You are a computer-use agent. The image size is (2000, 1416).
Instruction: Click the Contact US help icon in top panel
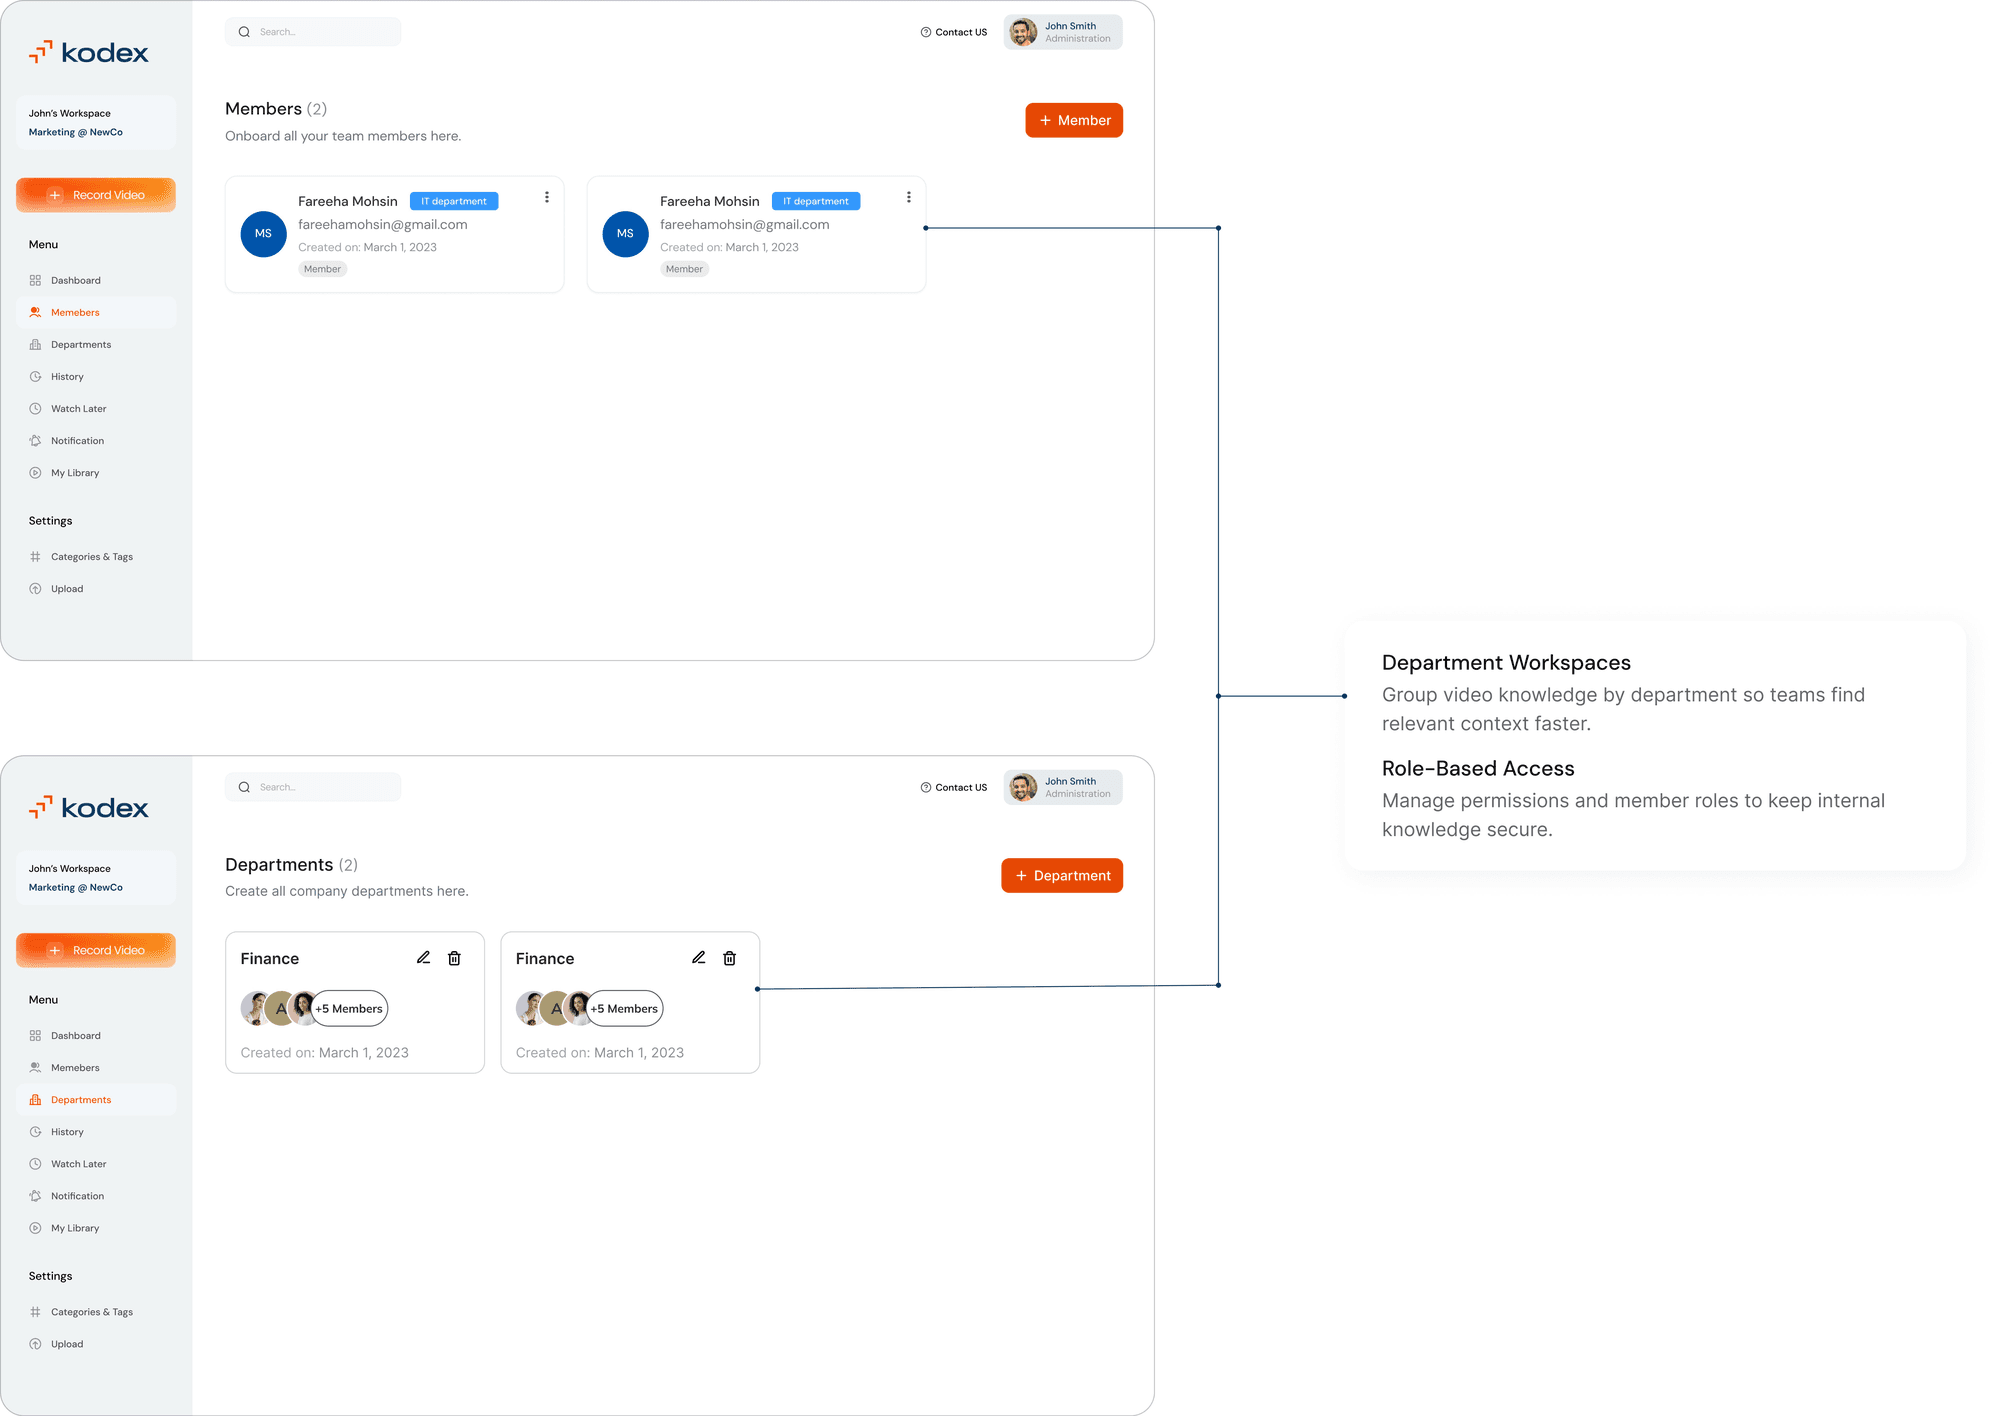(x=926, y=32)
